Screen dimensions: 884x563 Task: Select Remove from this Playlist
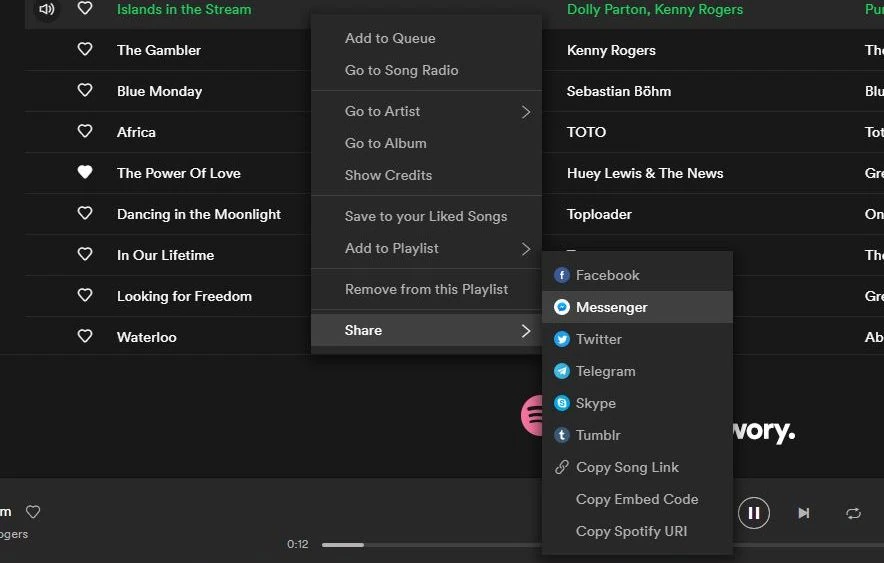tap(426, 289)
